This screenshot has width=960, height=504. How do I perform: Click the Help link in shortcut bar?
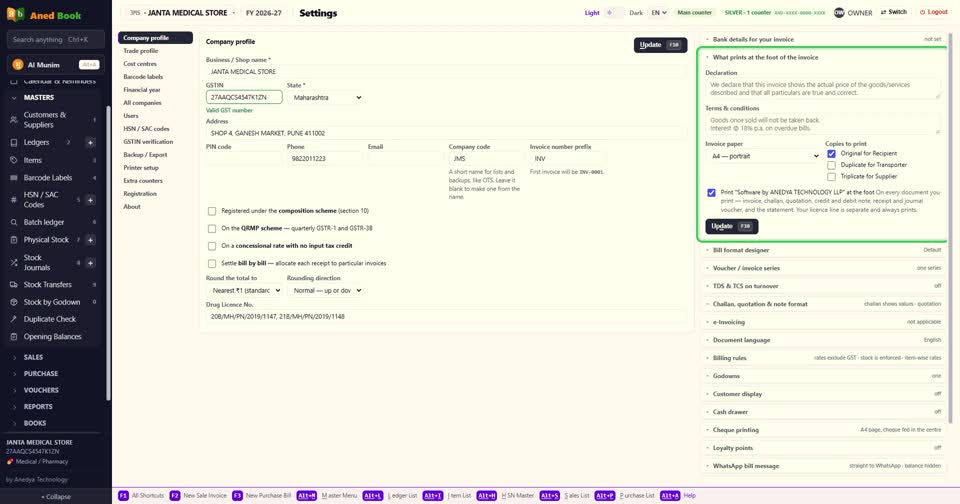[689, 495]
